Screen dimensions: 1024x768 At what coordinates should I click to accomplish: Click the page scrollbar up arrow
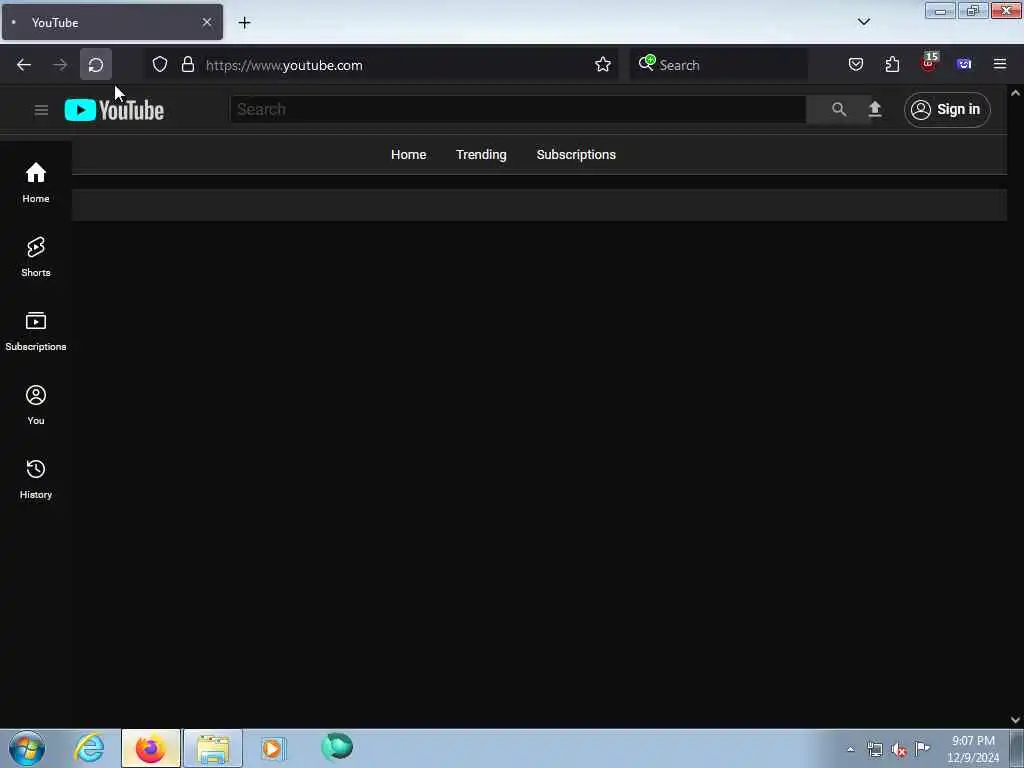pos(1015,93)
